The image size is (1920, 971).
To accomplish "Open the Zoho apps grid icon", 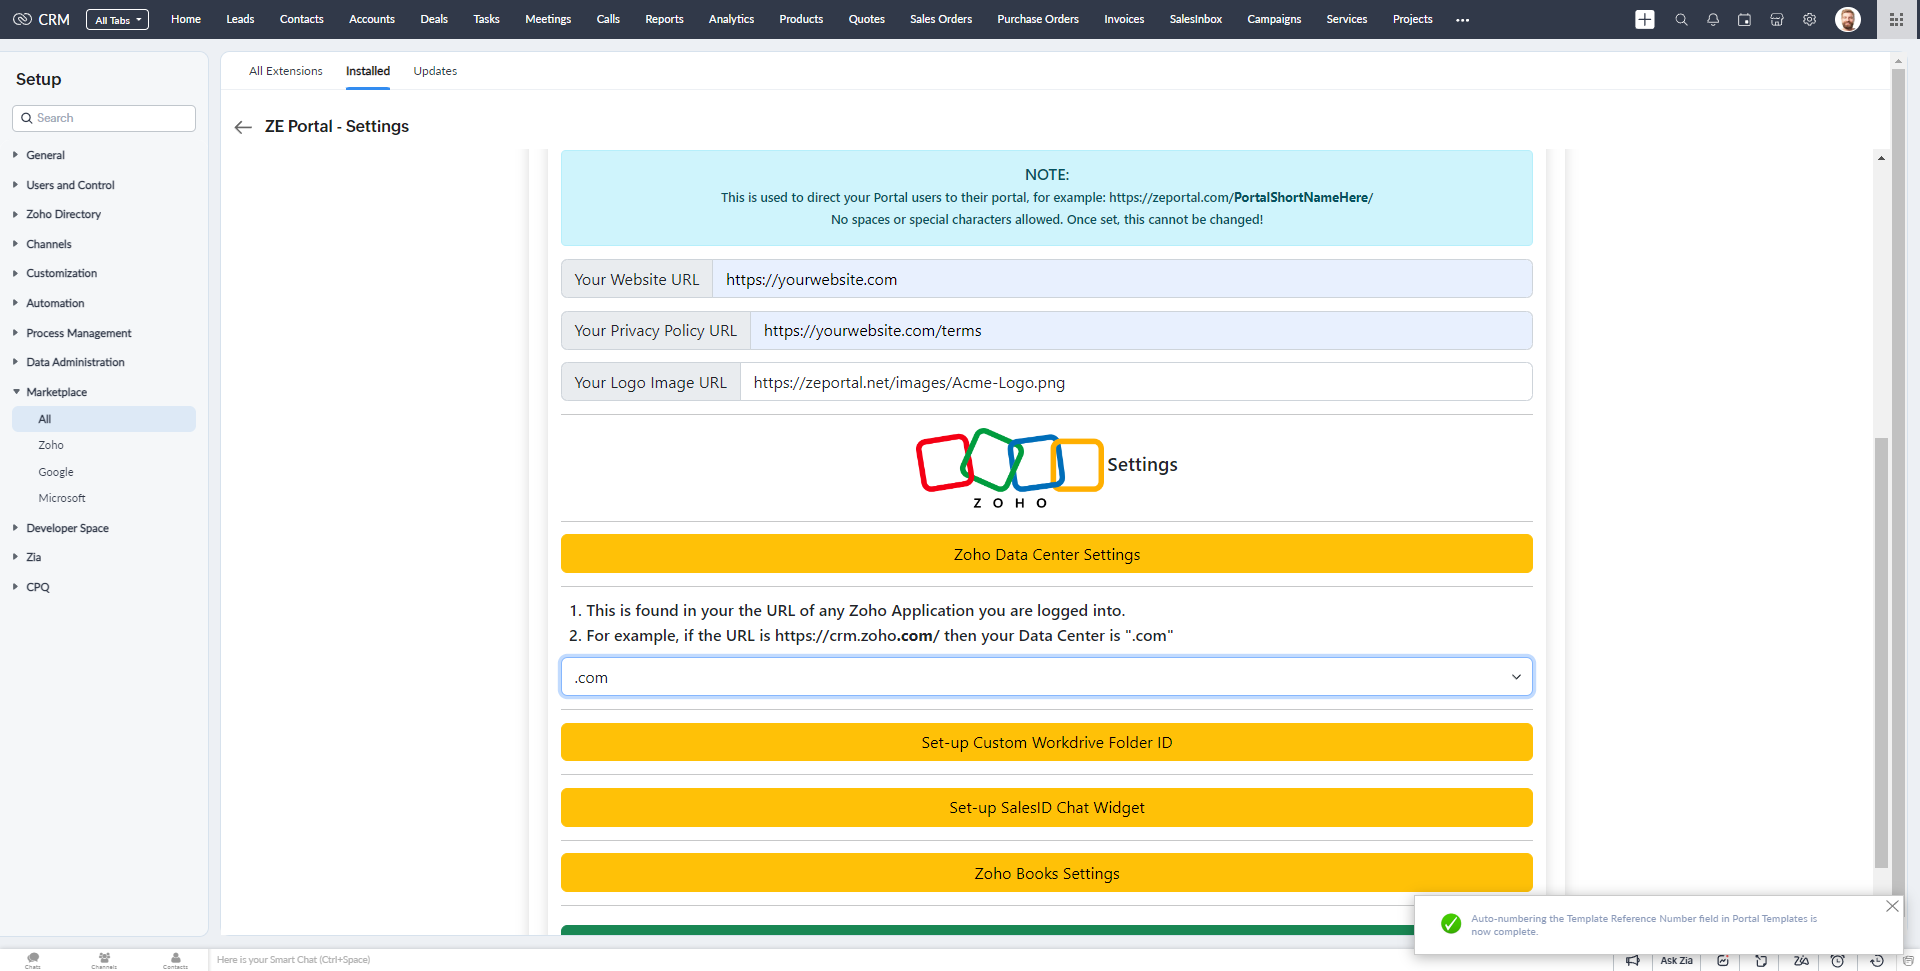I will point(1896,19).
